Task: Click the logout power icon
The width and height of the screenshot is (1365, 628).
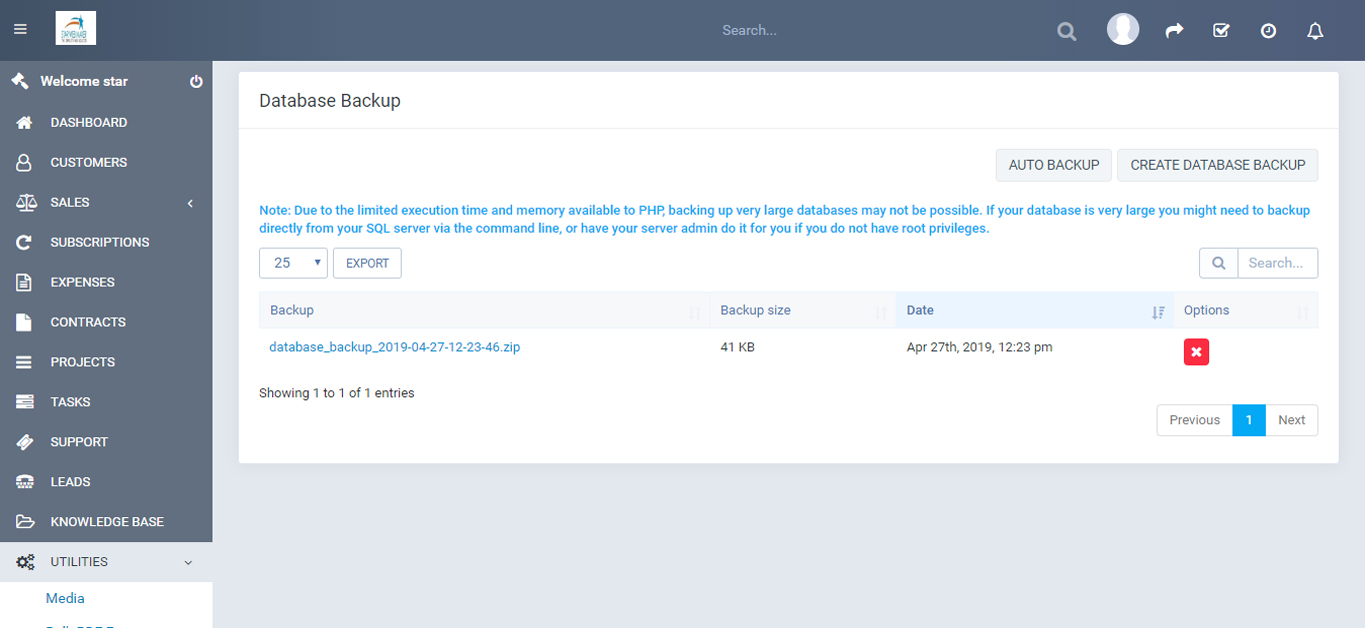Action: [196, 82]
